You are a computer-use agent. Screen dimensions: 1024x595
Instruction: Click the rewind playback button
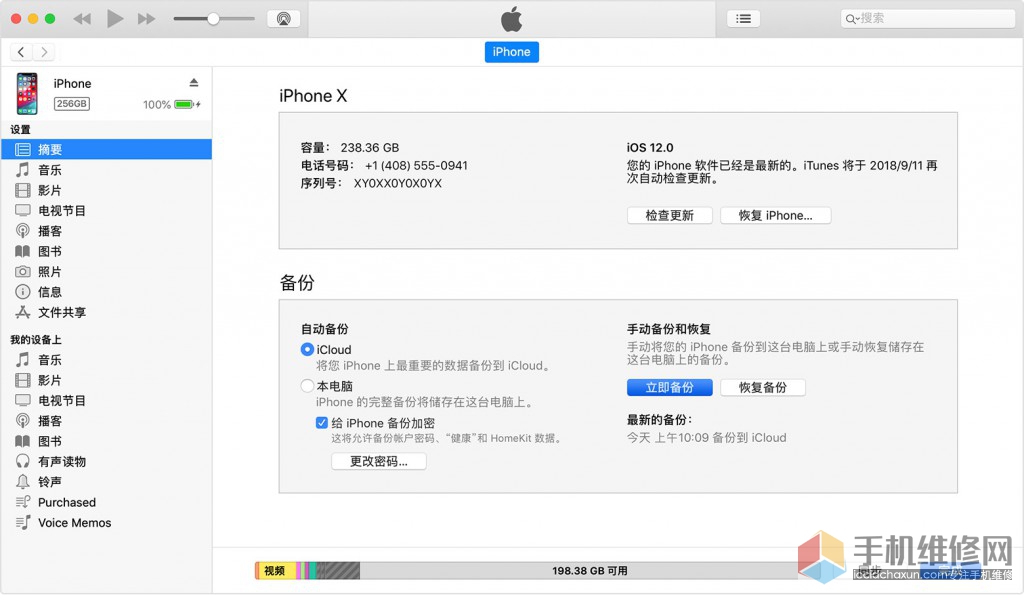coord(82,19)
